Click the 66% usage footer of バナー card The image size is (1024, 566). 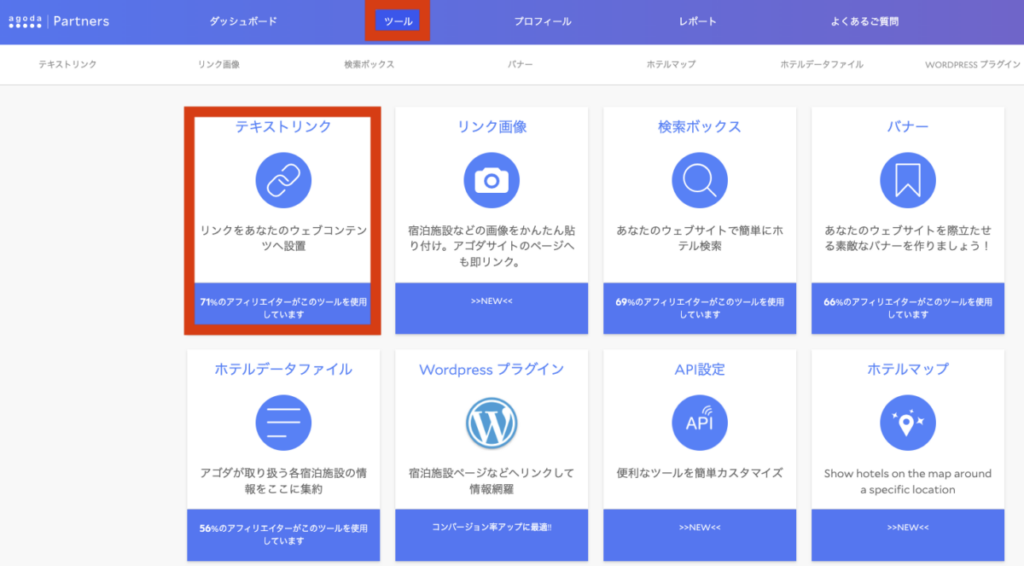[x=908, y=308]
